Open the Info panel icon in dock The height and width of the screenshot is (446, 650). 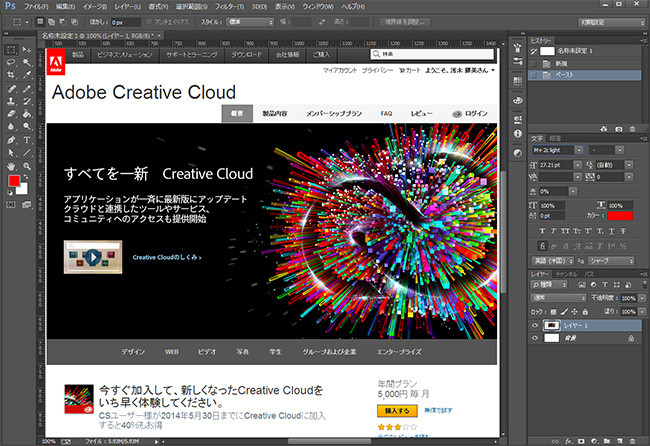pyautogui.click(x=518, y=133)
